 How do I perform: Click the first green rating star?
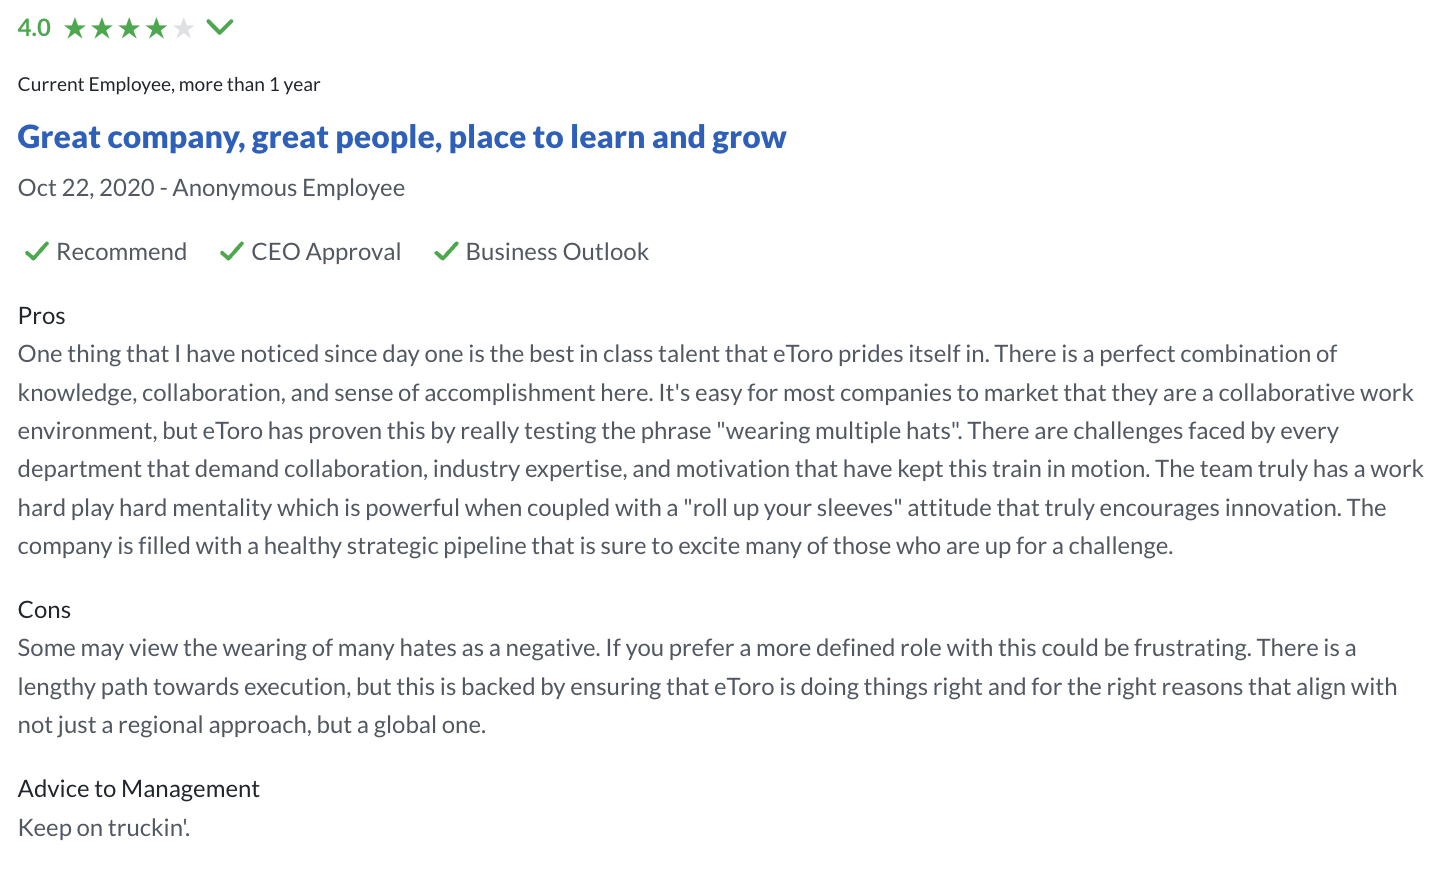pos(75,28)
